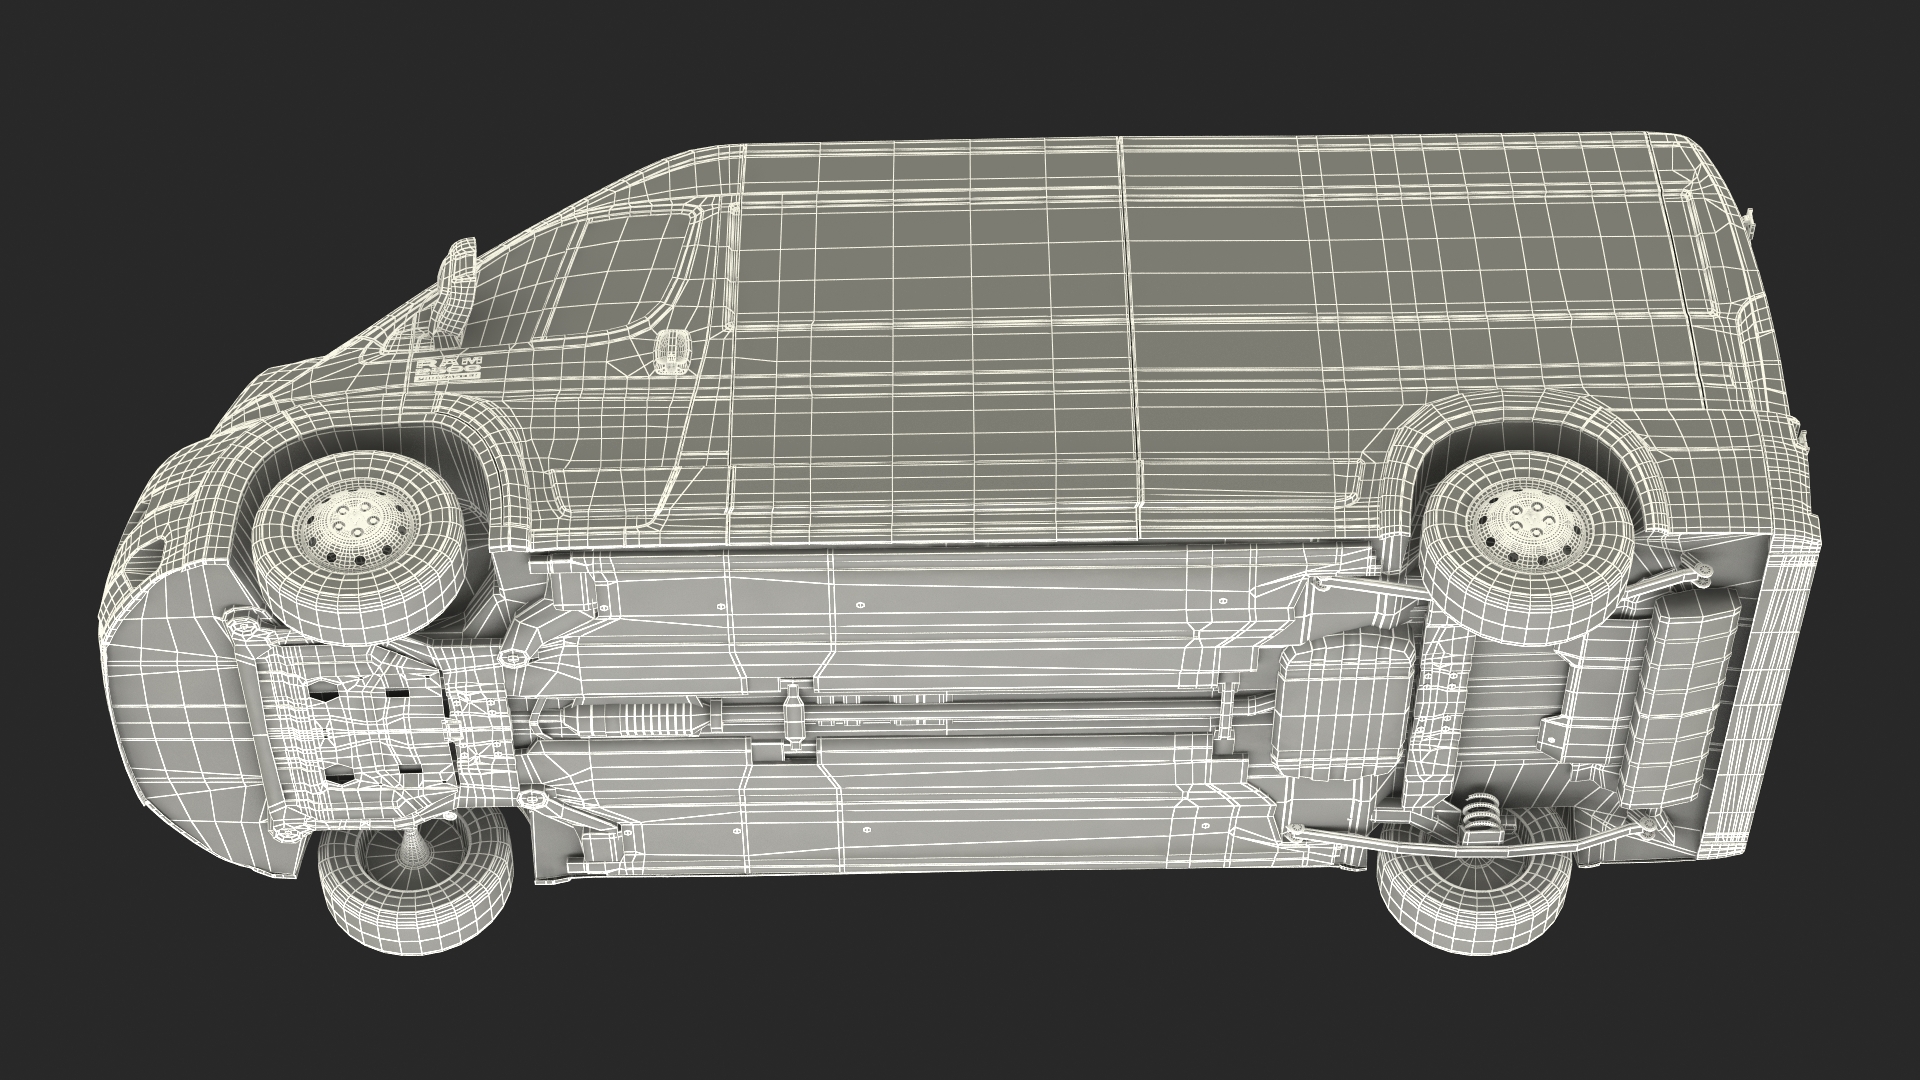This screenshot has height=1080, width=1920.
Task: Click the front far-side wheel underneath
Action: click(414, 891)
